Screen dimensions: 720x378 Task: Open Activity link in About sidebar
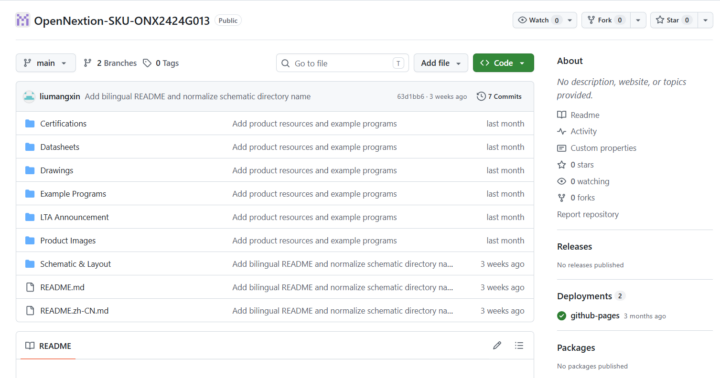583,131
